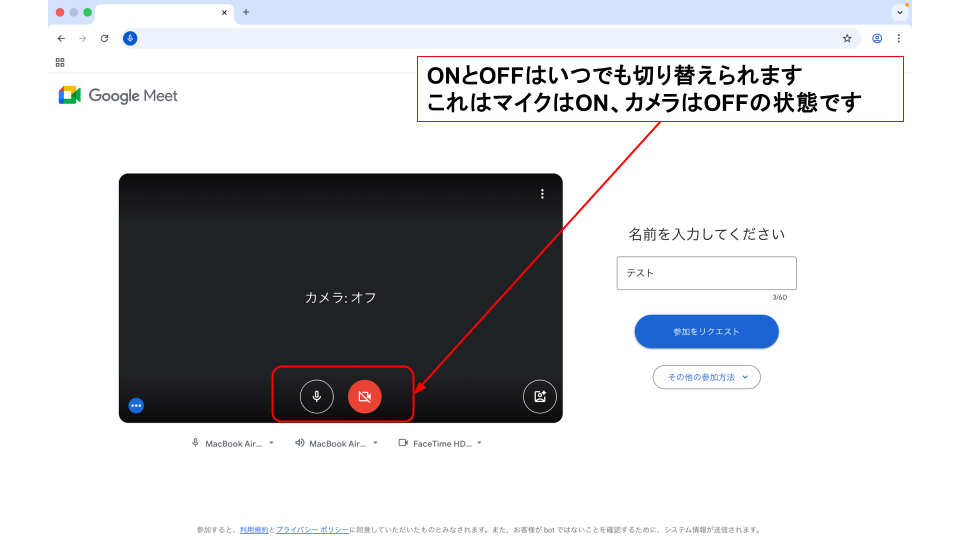Viewport: 960px width, 540px height.
Task: Open the apps grid in bookmarks bar
Action: pos(60,62)
